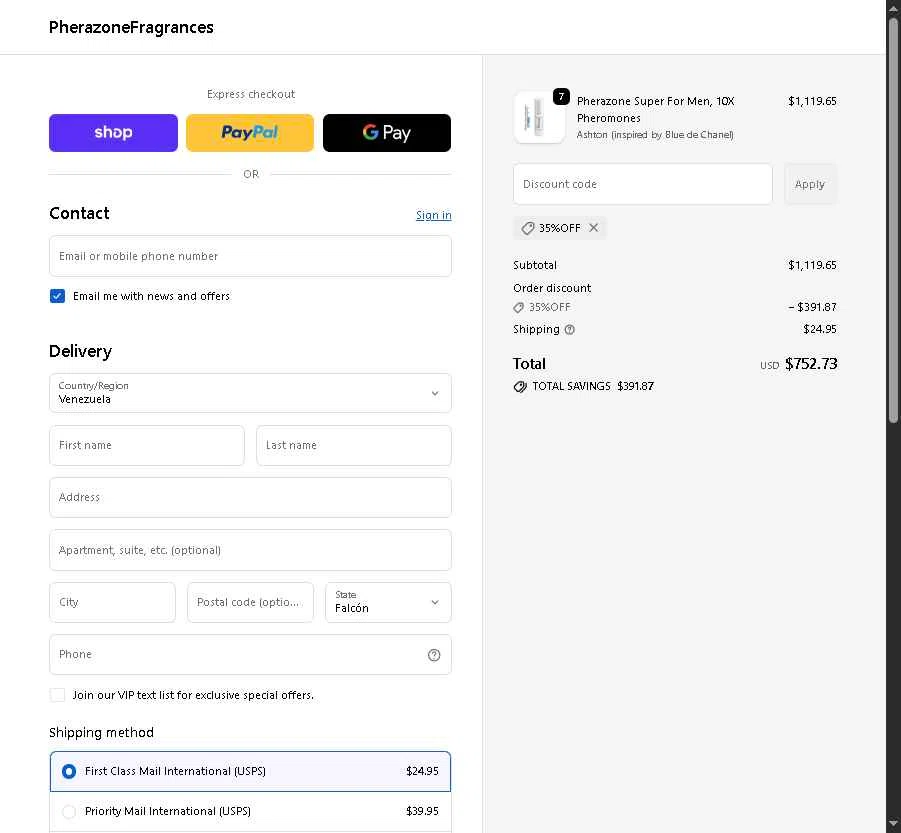Viewport: 901px width, 833px height.
Task: Click the Discount code field
Action: [x=642, y=184]
